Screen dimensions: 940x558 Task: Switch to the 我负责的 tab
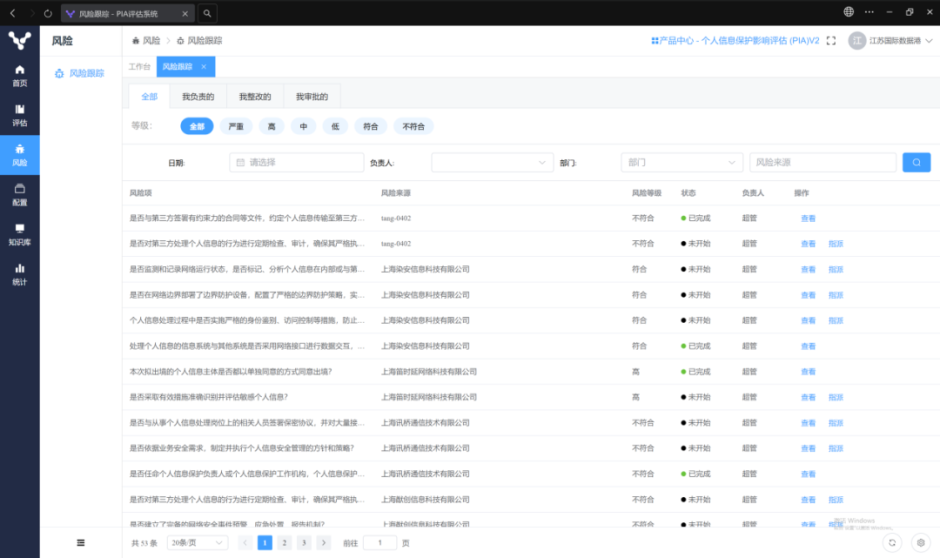point(197,97)
